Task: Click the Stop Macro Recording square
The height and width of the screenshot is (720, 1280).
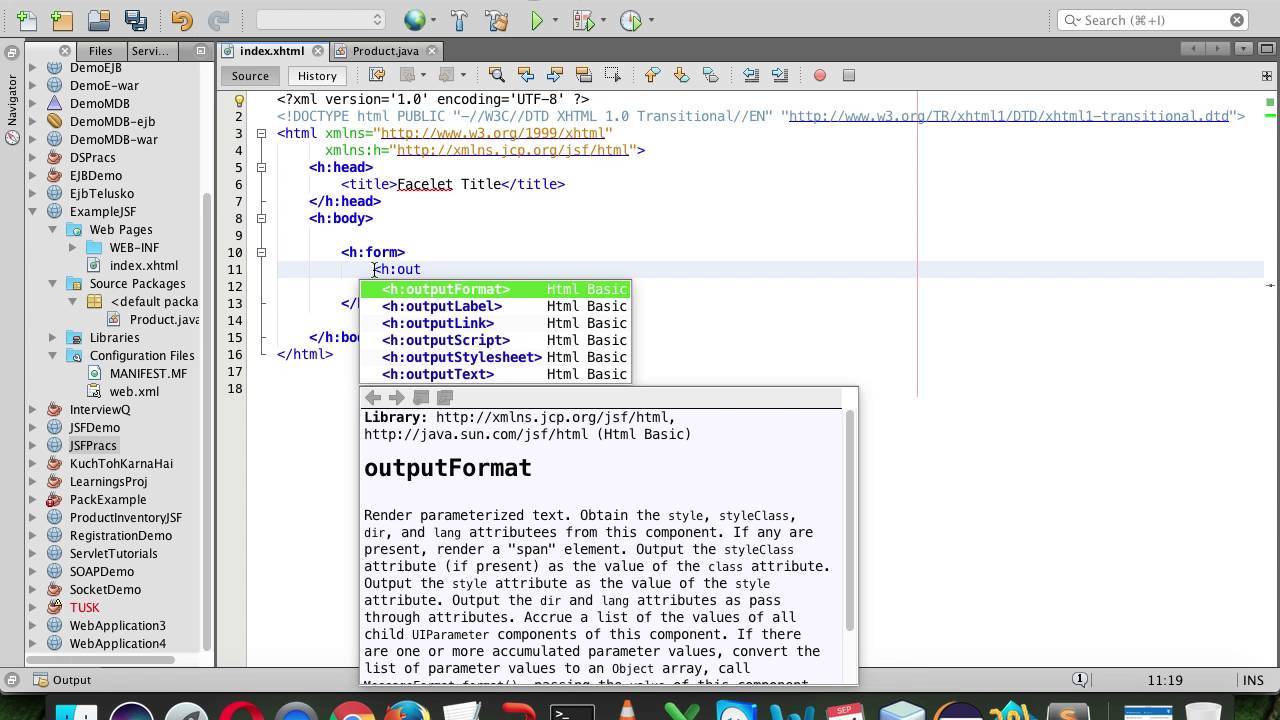Action: coord(849,75)
